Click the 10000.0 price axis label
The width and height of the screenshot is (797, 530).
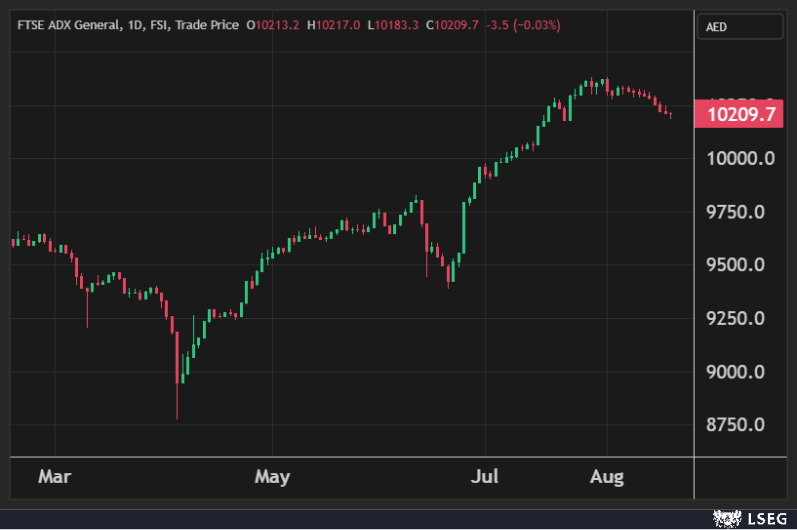(x=741, y=158)
